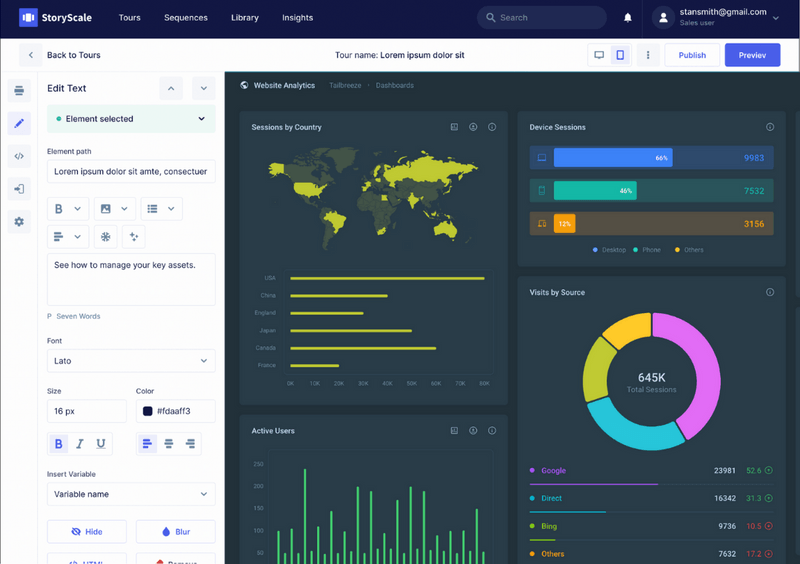The image size is (800, 564).
Task: Click the StoryScale logo icon
Action: tap(28, 17)
